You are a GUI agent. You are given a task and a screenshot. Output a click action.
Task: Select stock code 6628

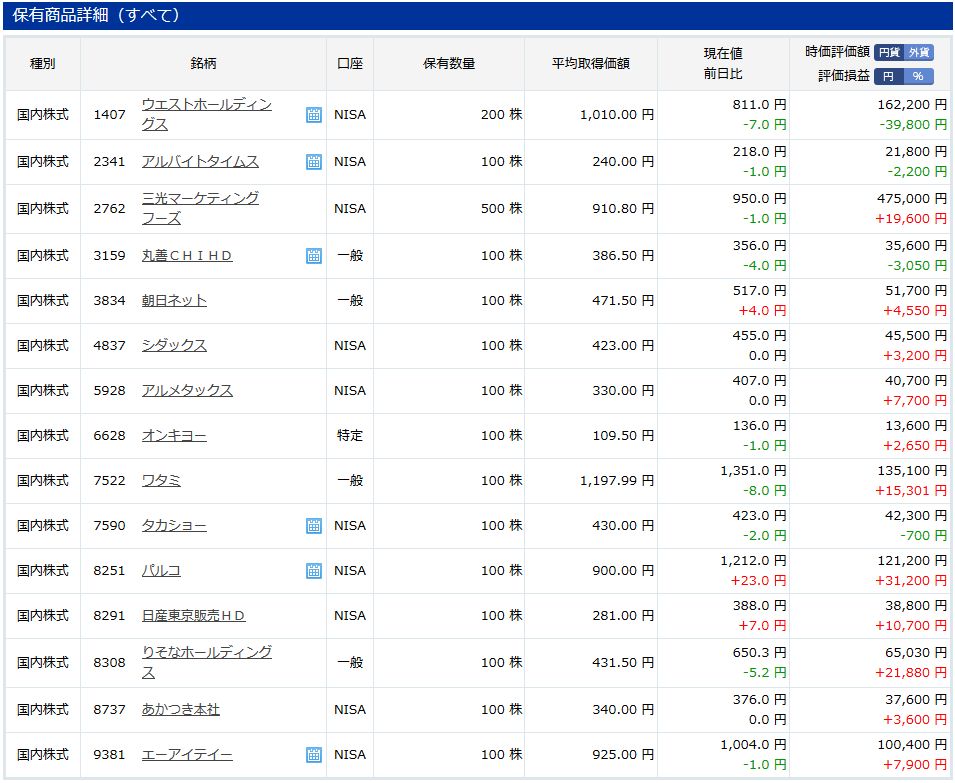click(x=109, y=436)
